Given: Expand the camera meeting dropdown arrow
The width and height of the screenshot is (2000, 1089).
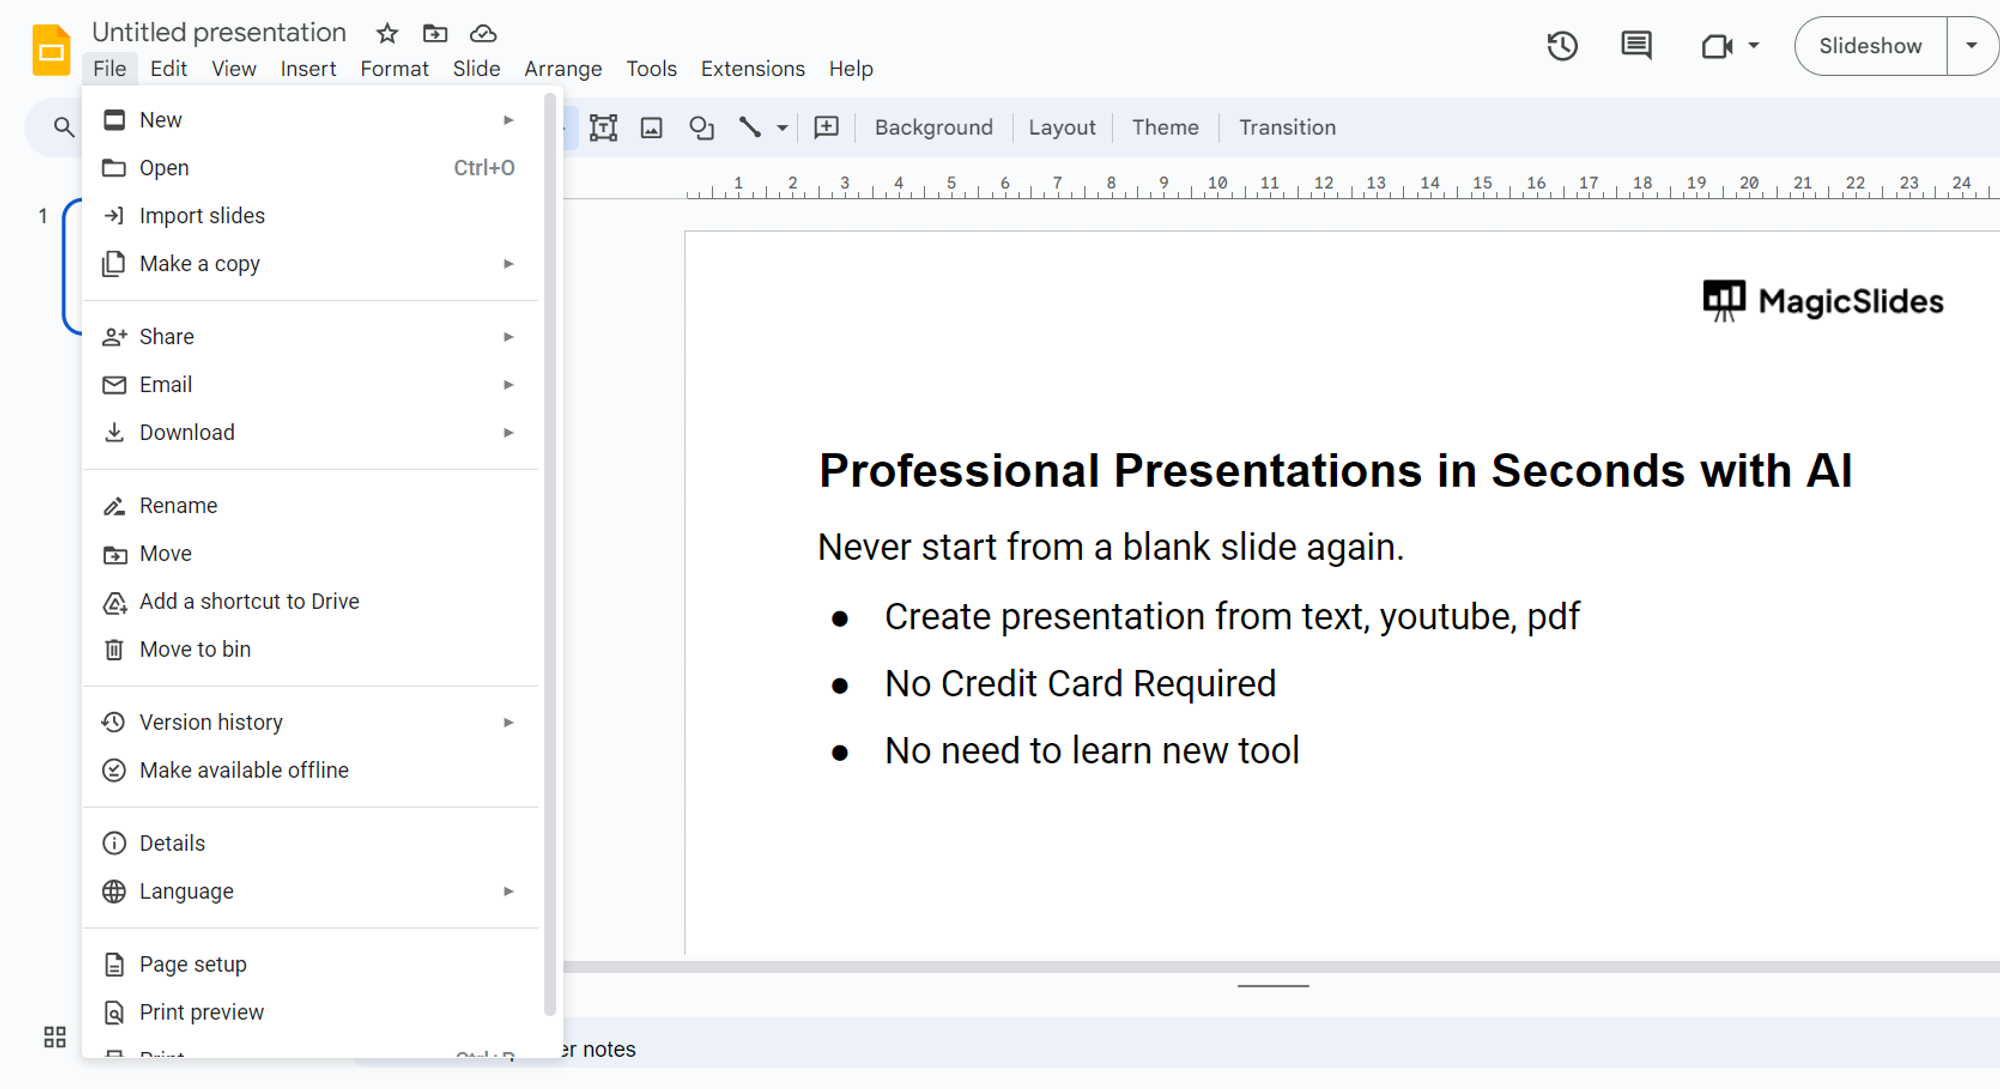Looking at the screenshot, I should click(x=1753, y=46).
